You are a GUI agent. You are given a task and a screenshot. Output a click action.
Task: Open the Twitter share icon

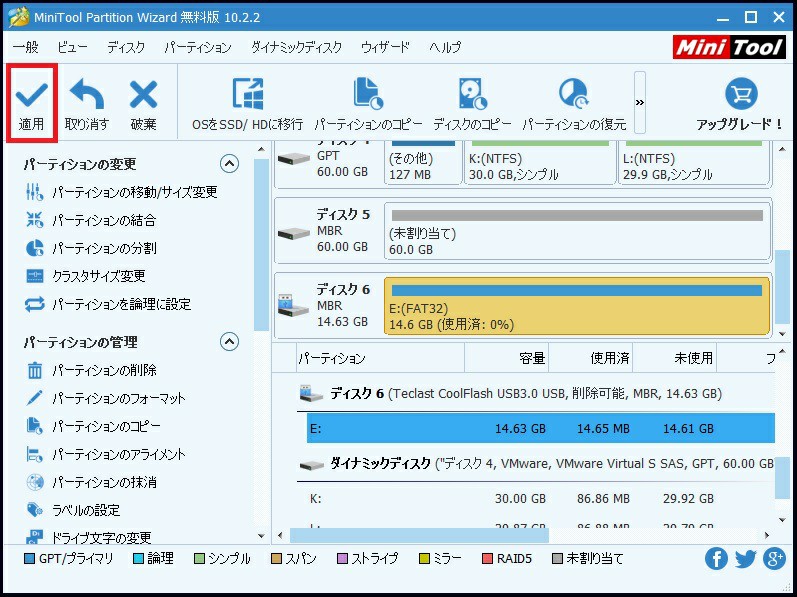tap(745, 559)
